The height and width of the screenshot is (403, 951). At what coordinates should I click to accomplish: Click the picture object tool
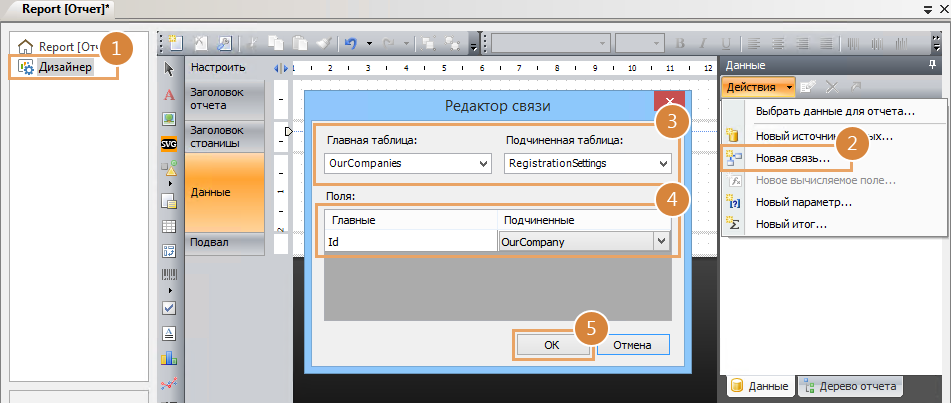(169, 118)
